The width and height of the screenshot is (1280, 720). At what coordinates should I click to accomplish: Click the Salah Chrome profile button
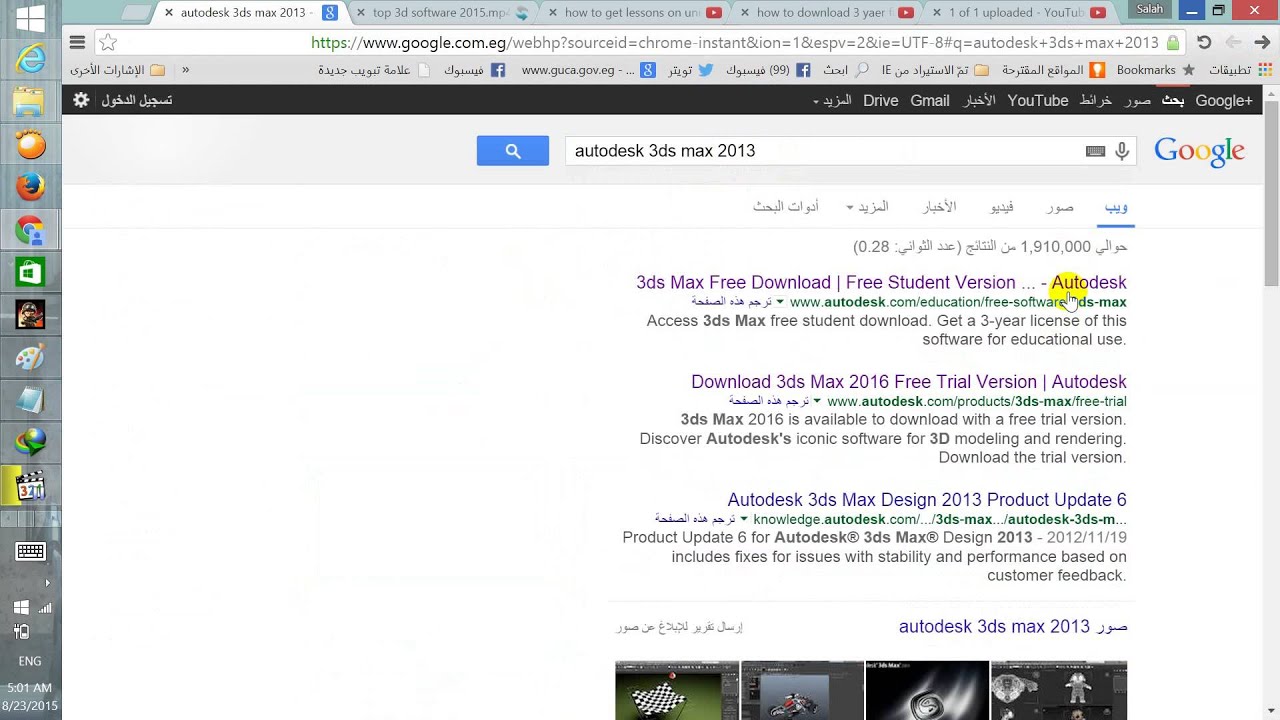1150,9
